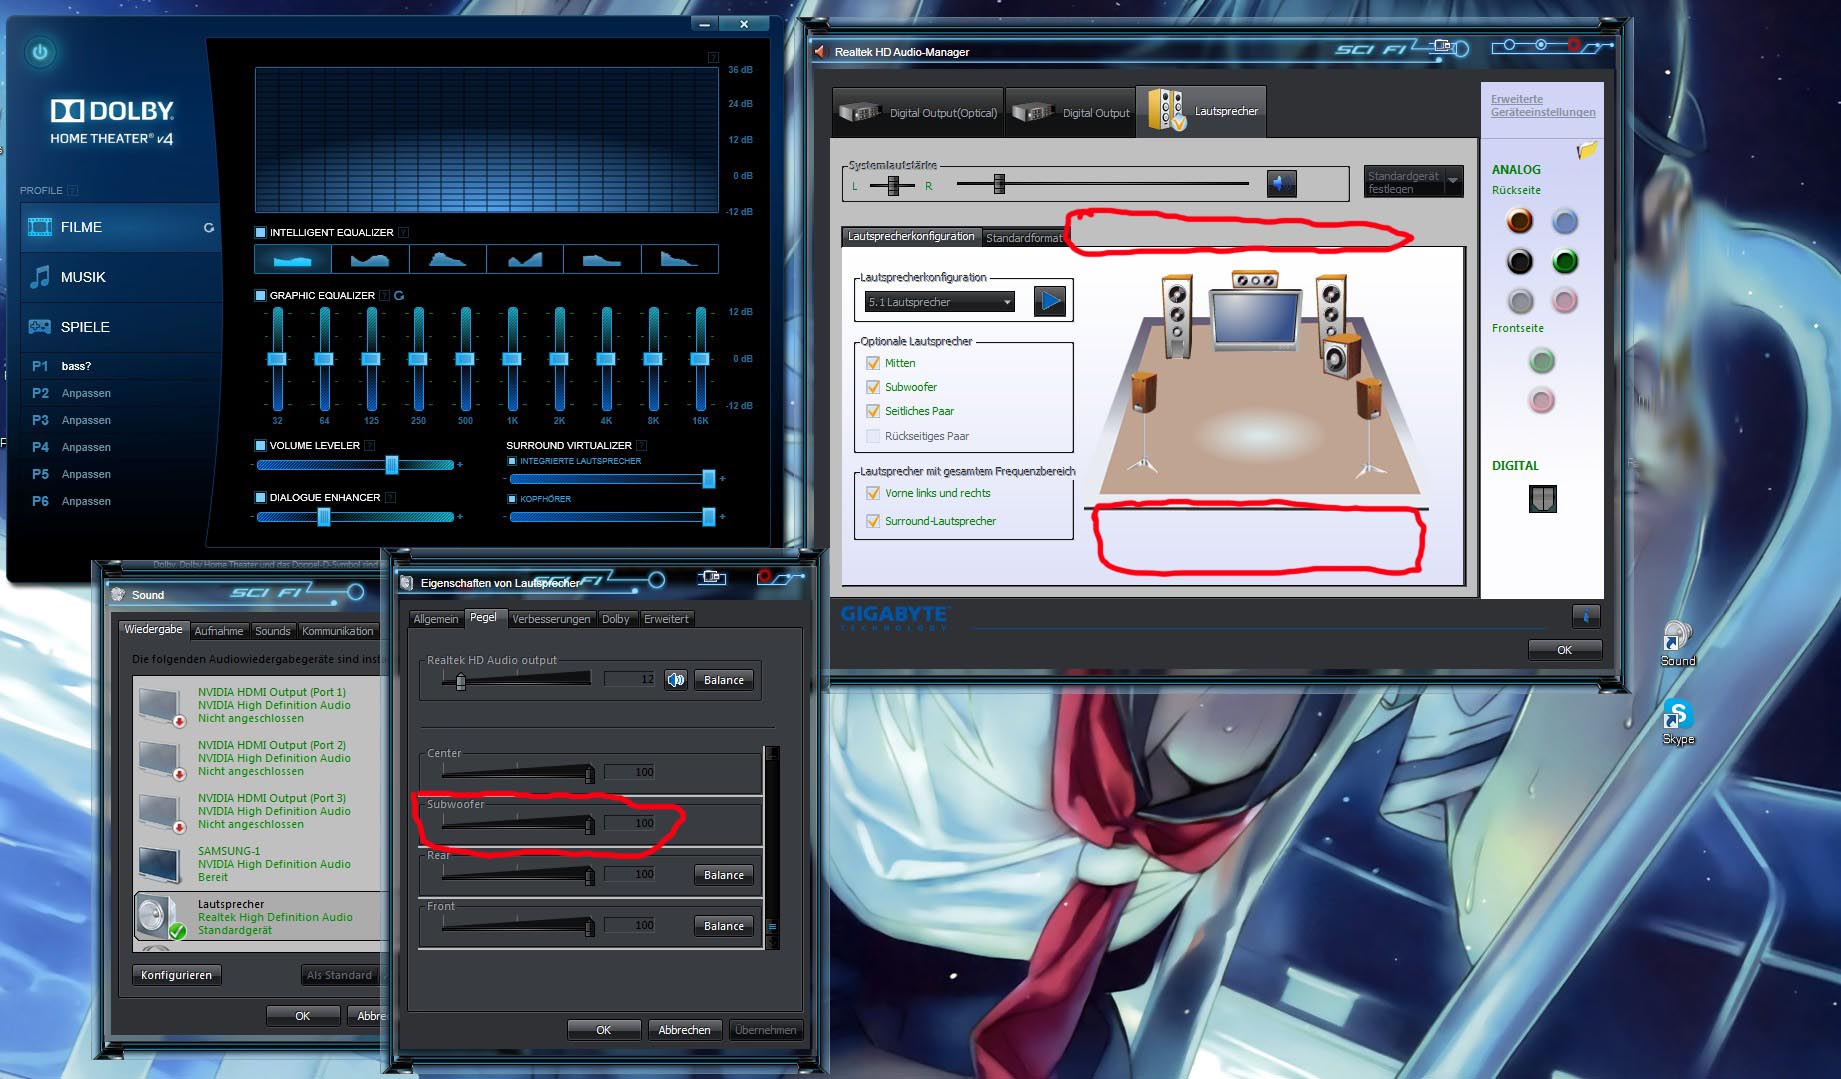Screen dimensions: 1841x1079
Task: Toggle the Kopfhörer surround checkbox
Action: click(512, 498)
